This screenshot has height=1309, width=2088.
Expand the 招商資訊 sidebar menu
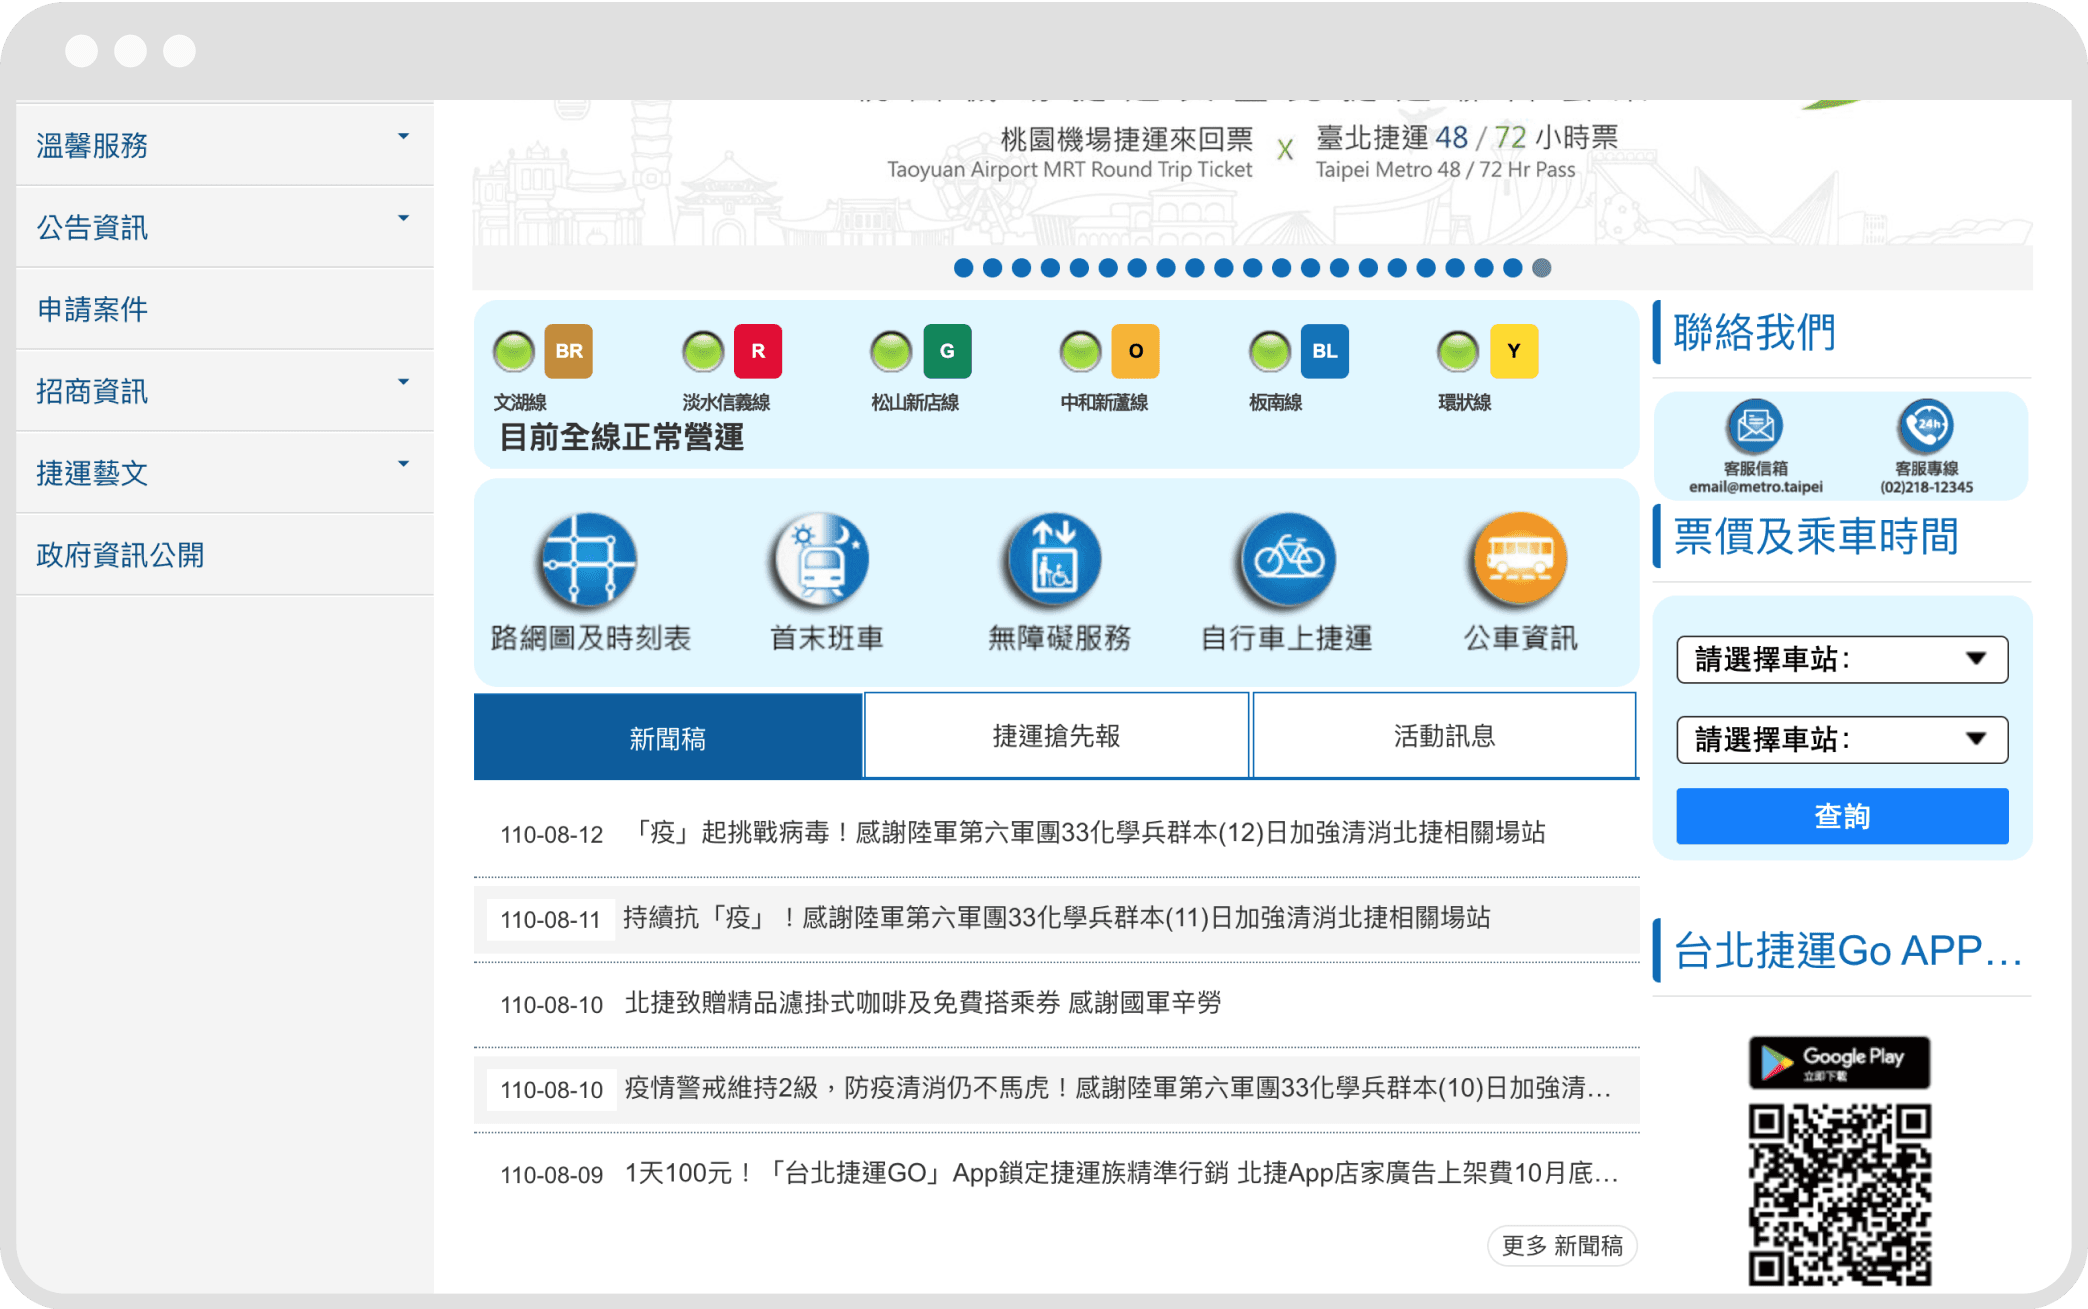point(225,391)
